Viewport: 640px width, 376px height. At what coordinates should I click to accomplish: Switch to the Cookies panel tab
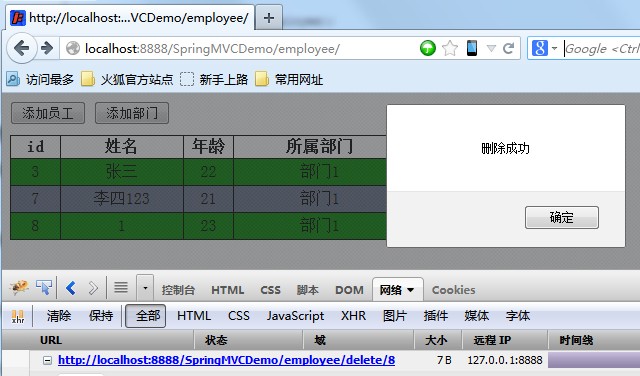pyautogui.click(x=453, y=290)
